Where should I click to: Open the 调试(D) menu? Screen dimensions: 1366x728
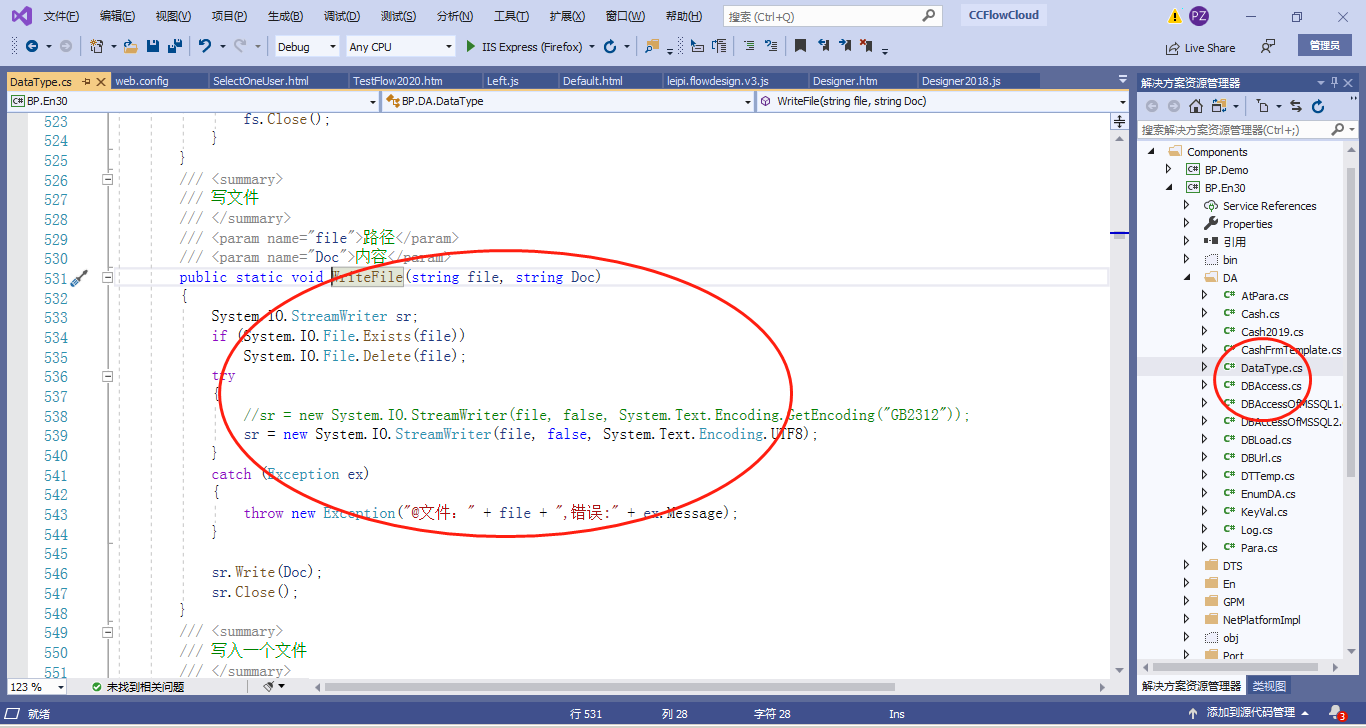(x=342, y=16)
